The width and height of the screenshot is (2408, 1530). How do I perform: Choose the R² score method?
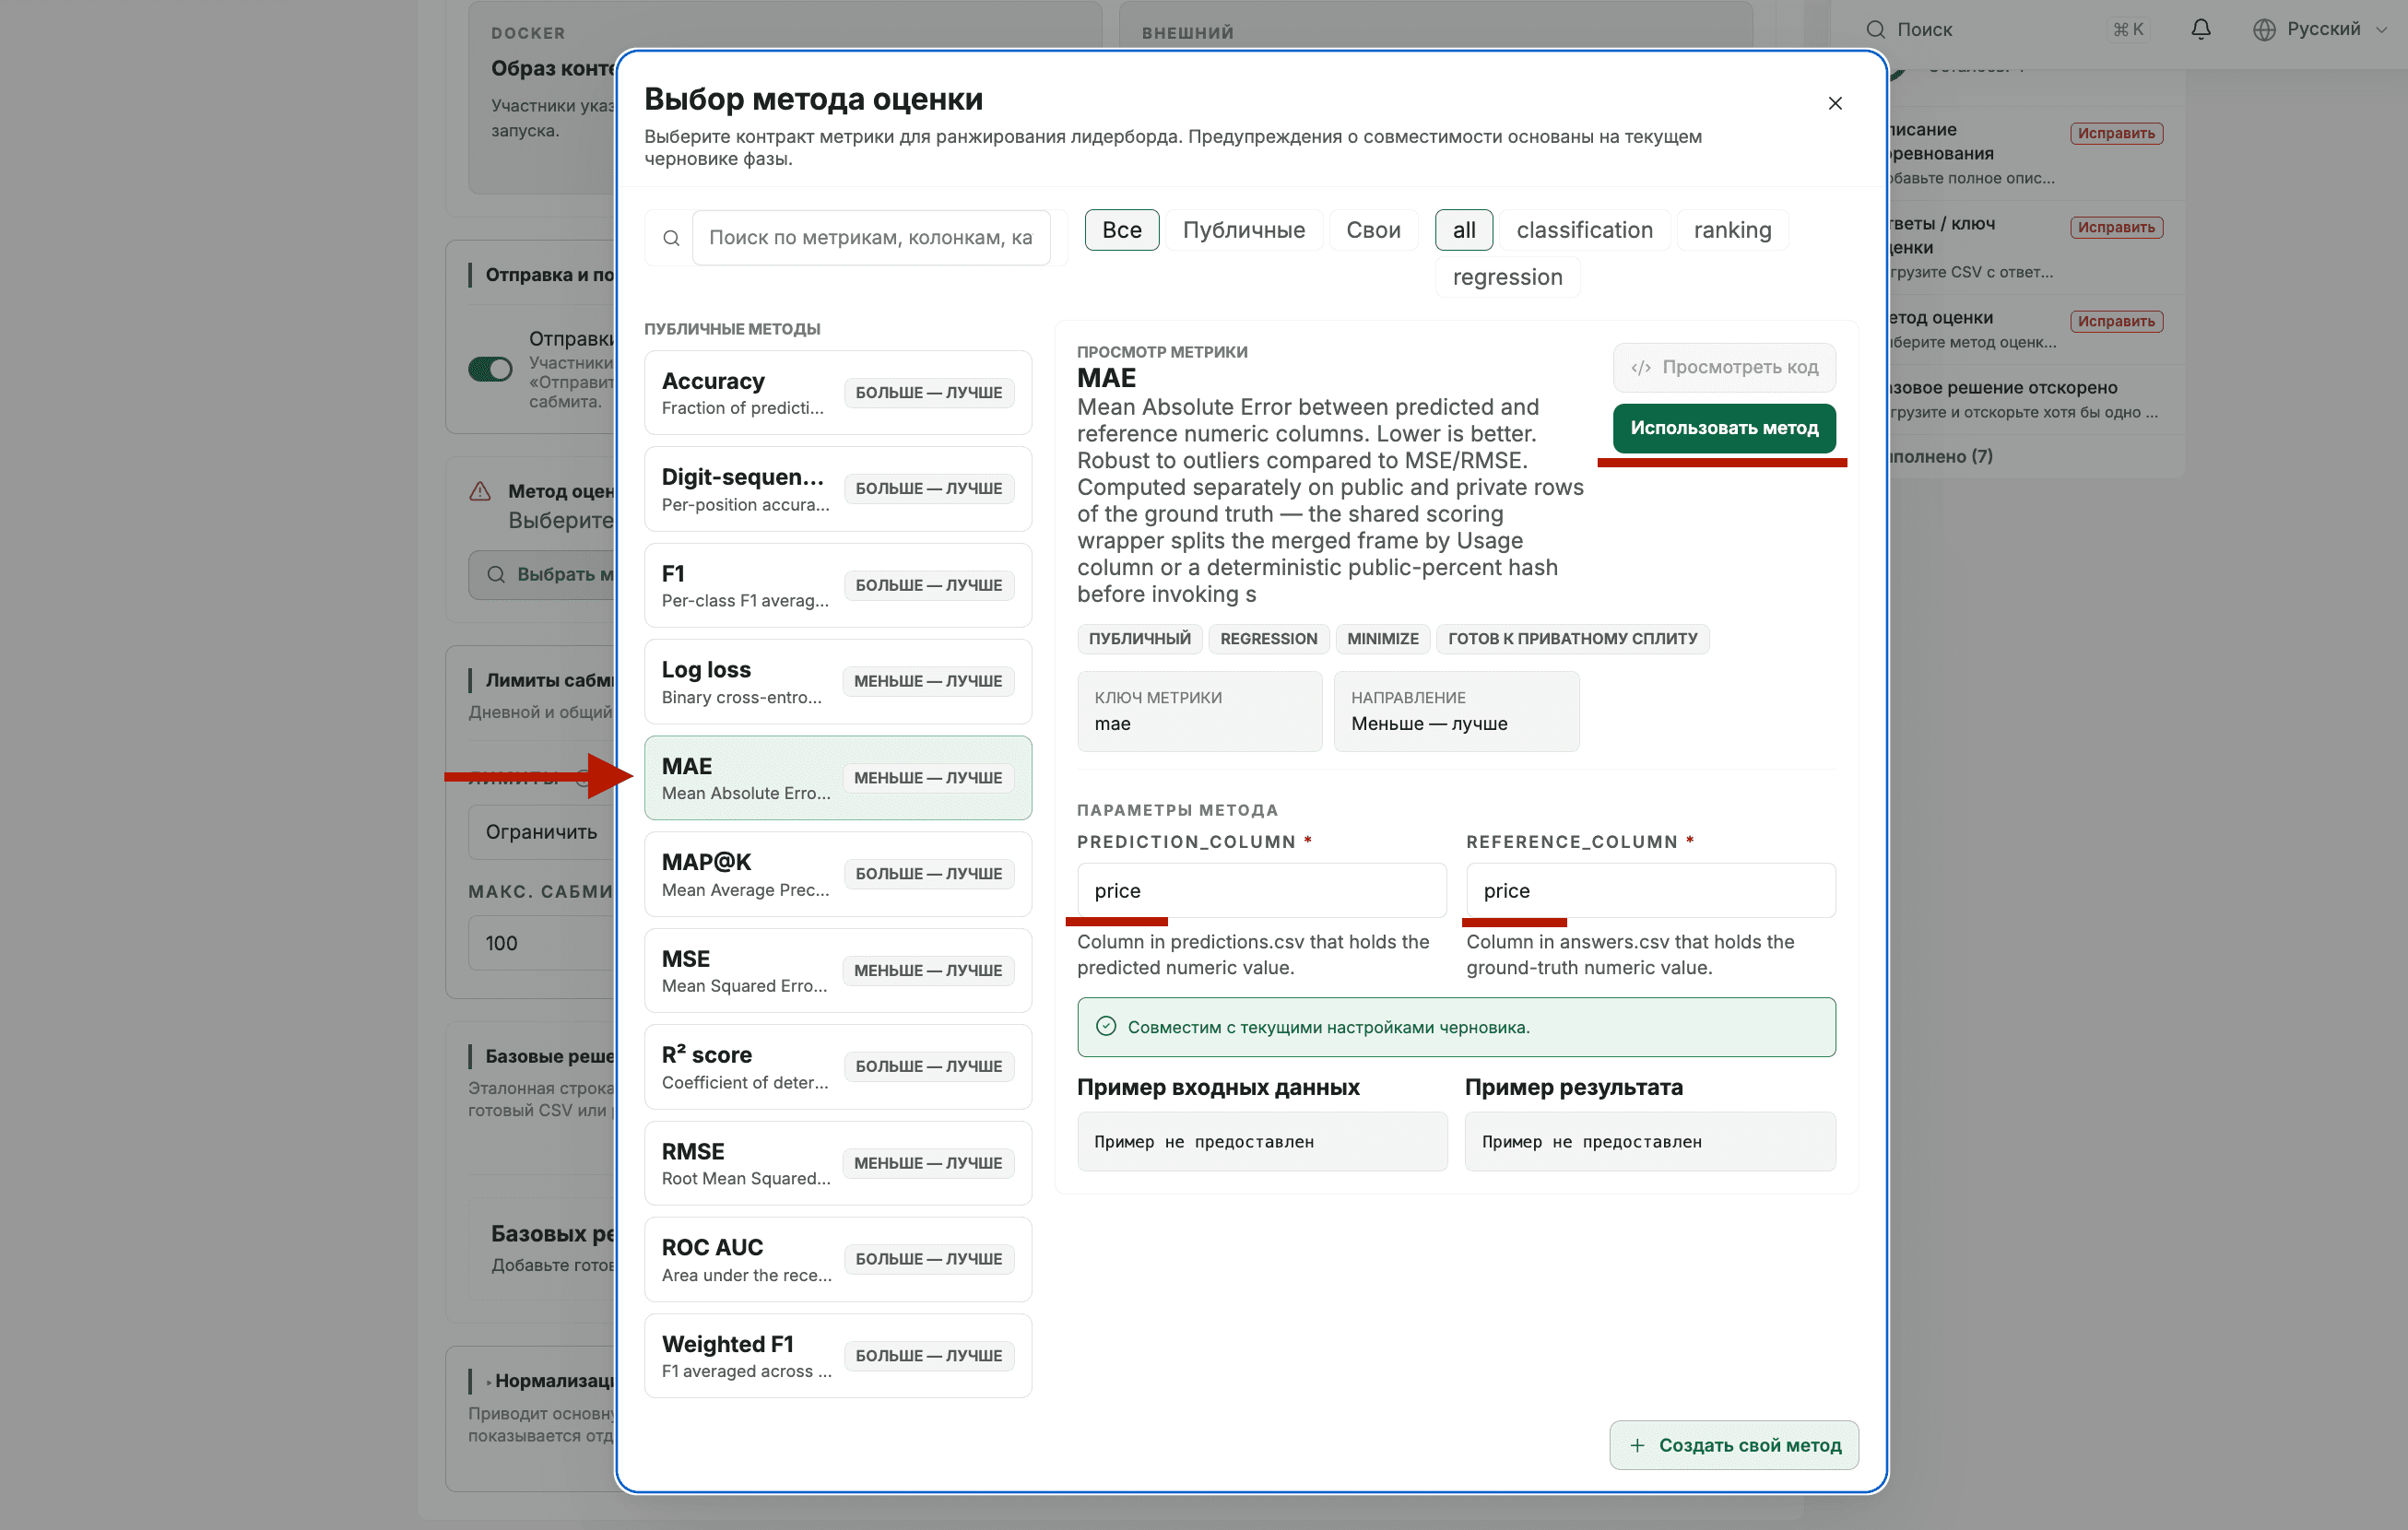click(x=837, y=1067)
